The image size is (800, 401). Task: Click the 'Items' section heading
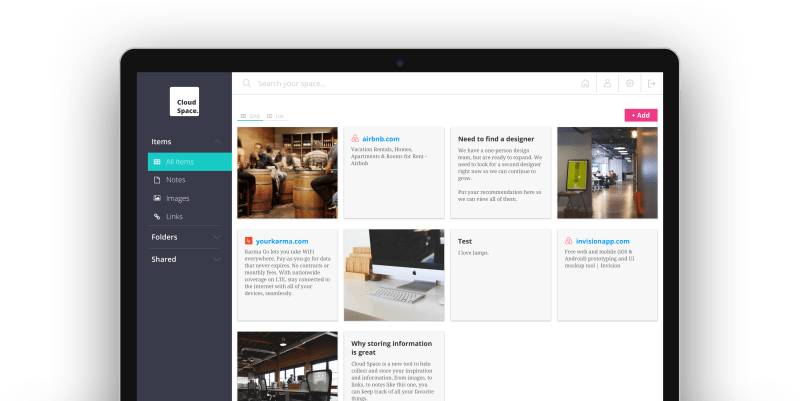(x=161, y=142)
